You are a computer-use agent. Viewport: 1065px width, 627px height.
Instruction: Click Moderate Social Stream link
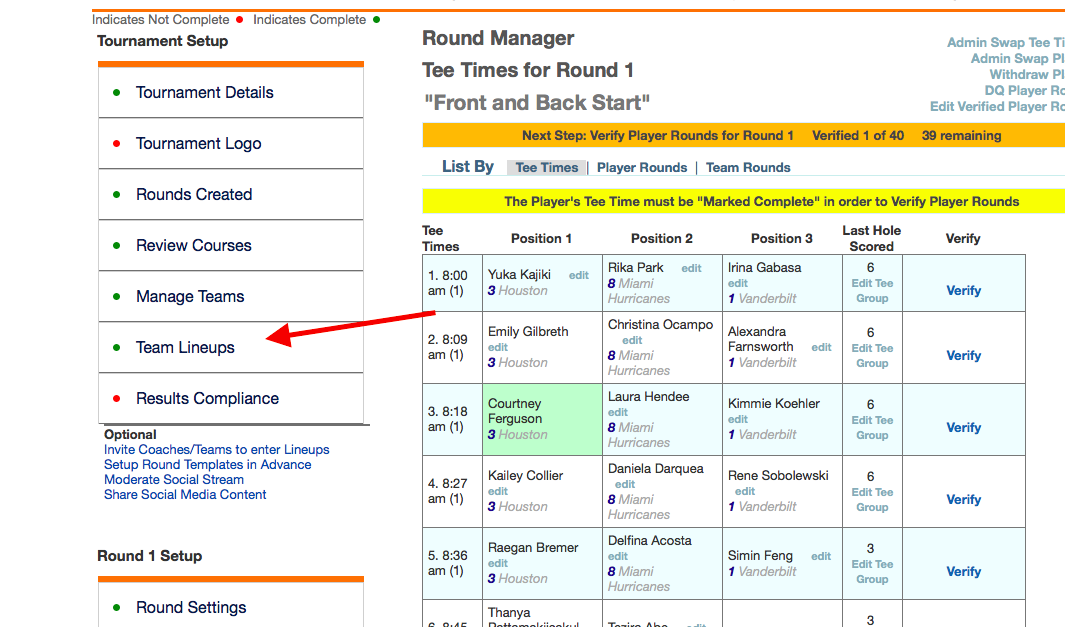pos(174,480)
